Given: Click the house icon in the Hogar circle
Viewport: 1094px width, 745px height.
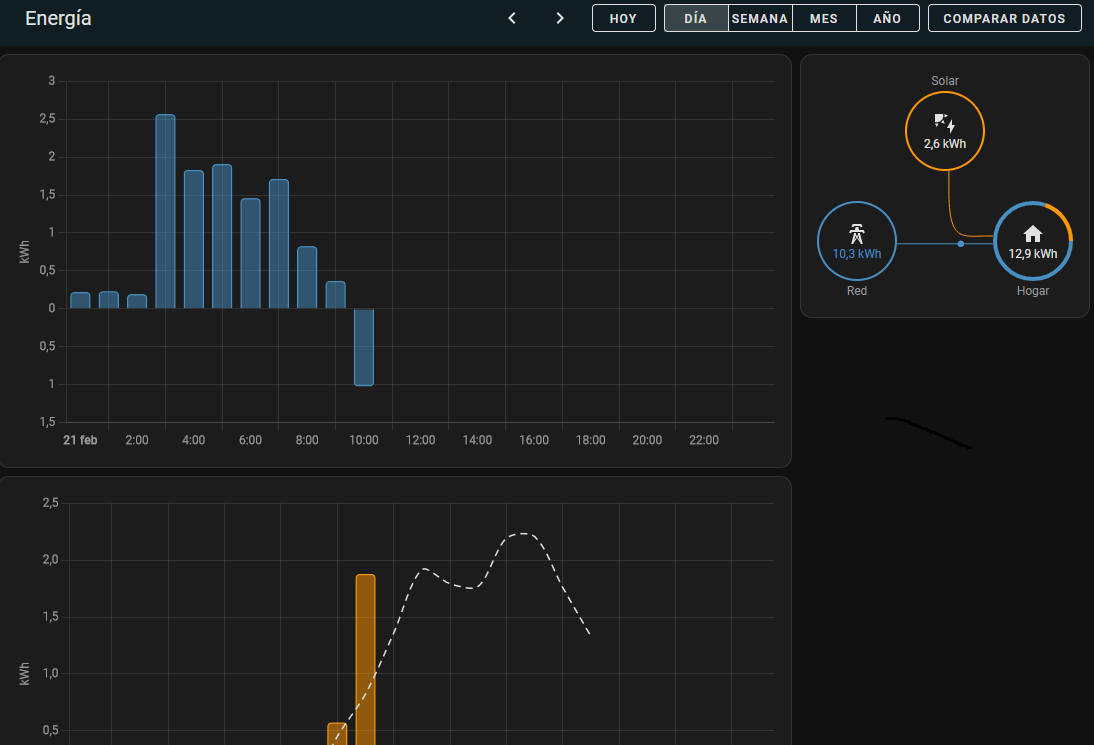Looking at the screenshot, I should (1033, 234).
